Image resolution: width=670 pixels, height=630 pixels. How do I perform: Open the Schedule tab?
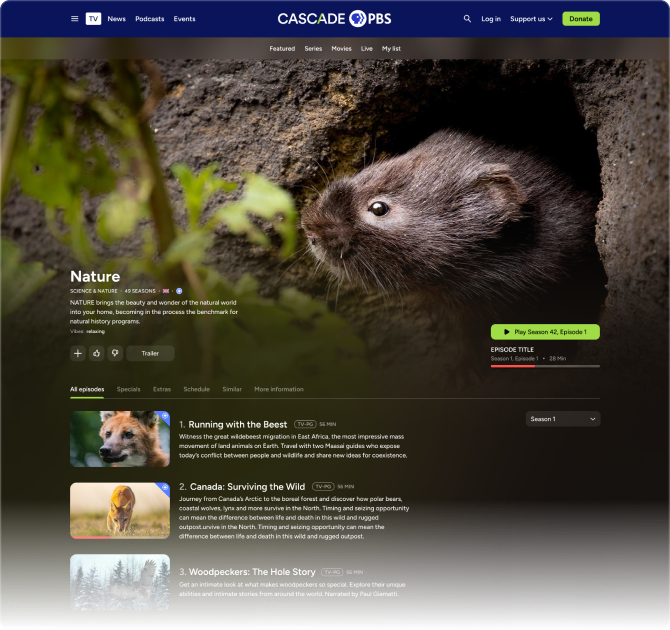tap(196, 389)
